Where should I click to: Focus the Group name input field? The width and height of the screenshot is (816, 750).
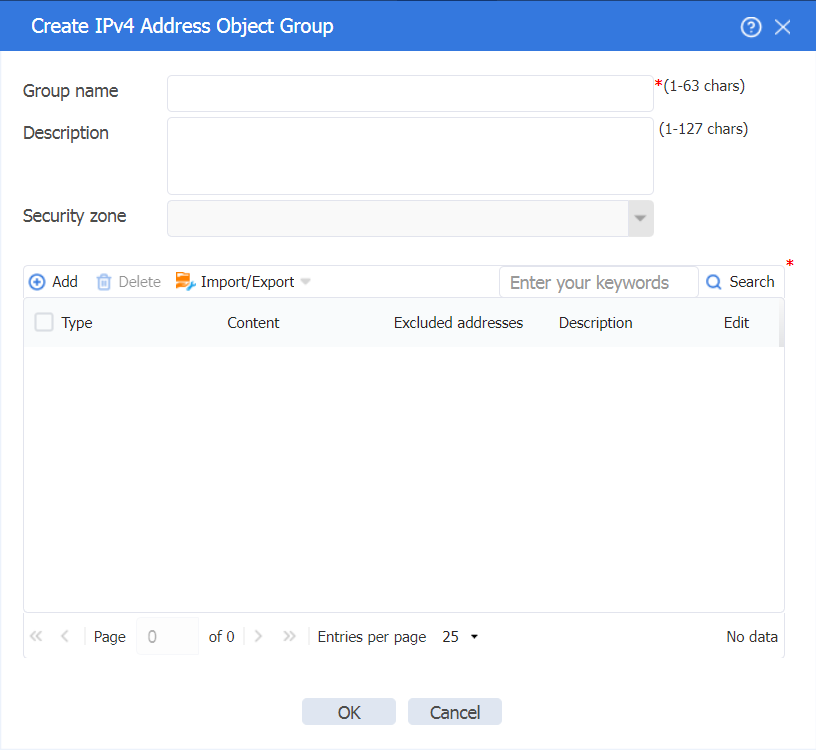tap(410, 93)
